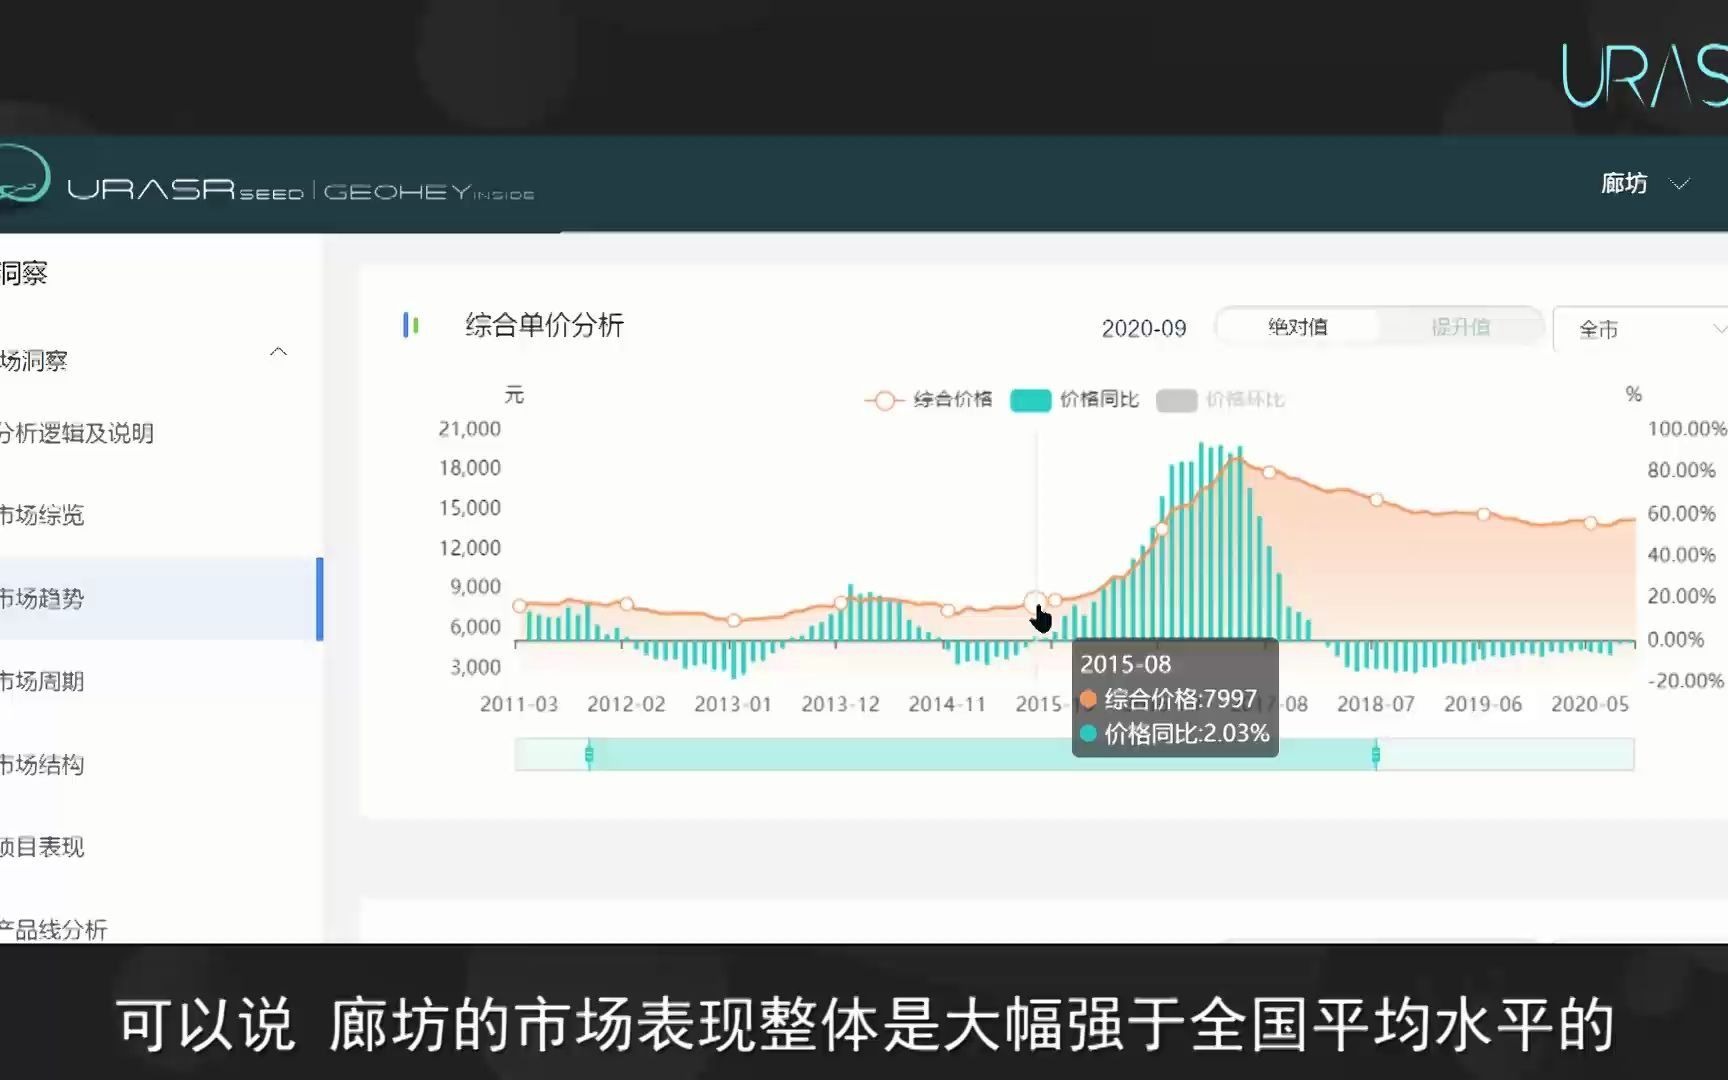Select the 市场趋势 sidebar item
This screenshot has width=1728, height=1080.
(x=160, y=598)
